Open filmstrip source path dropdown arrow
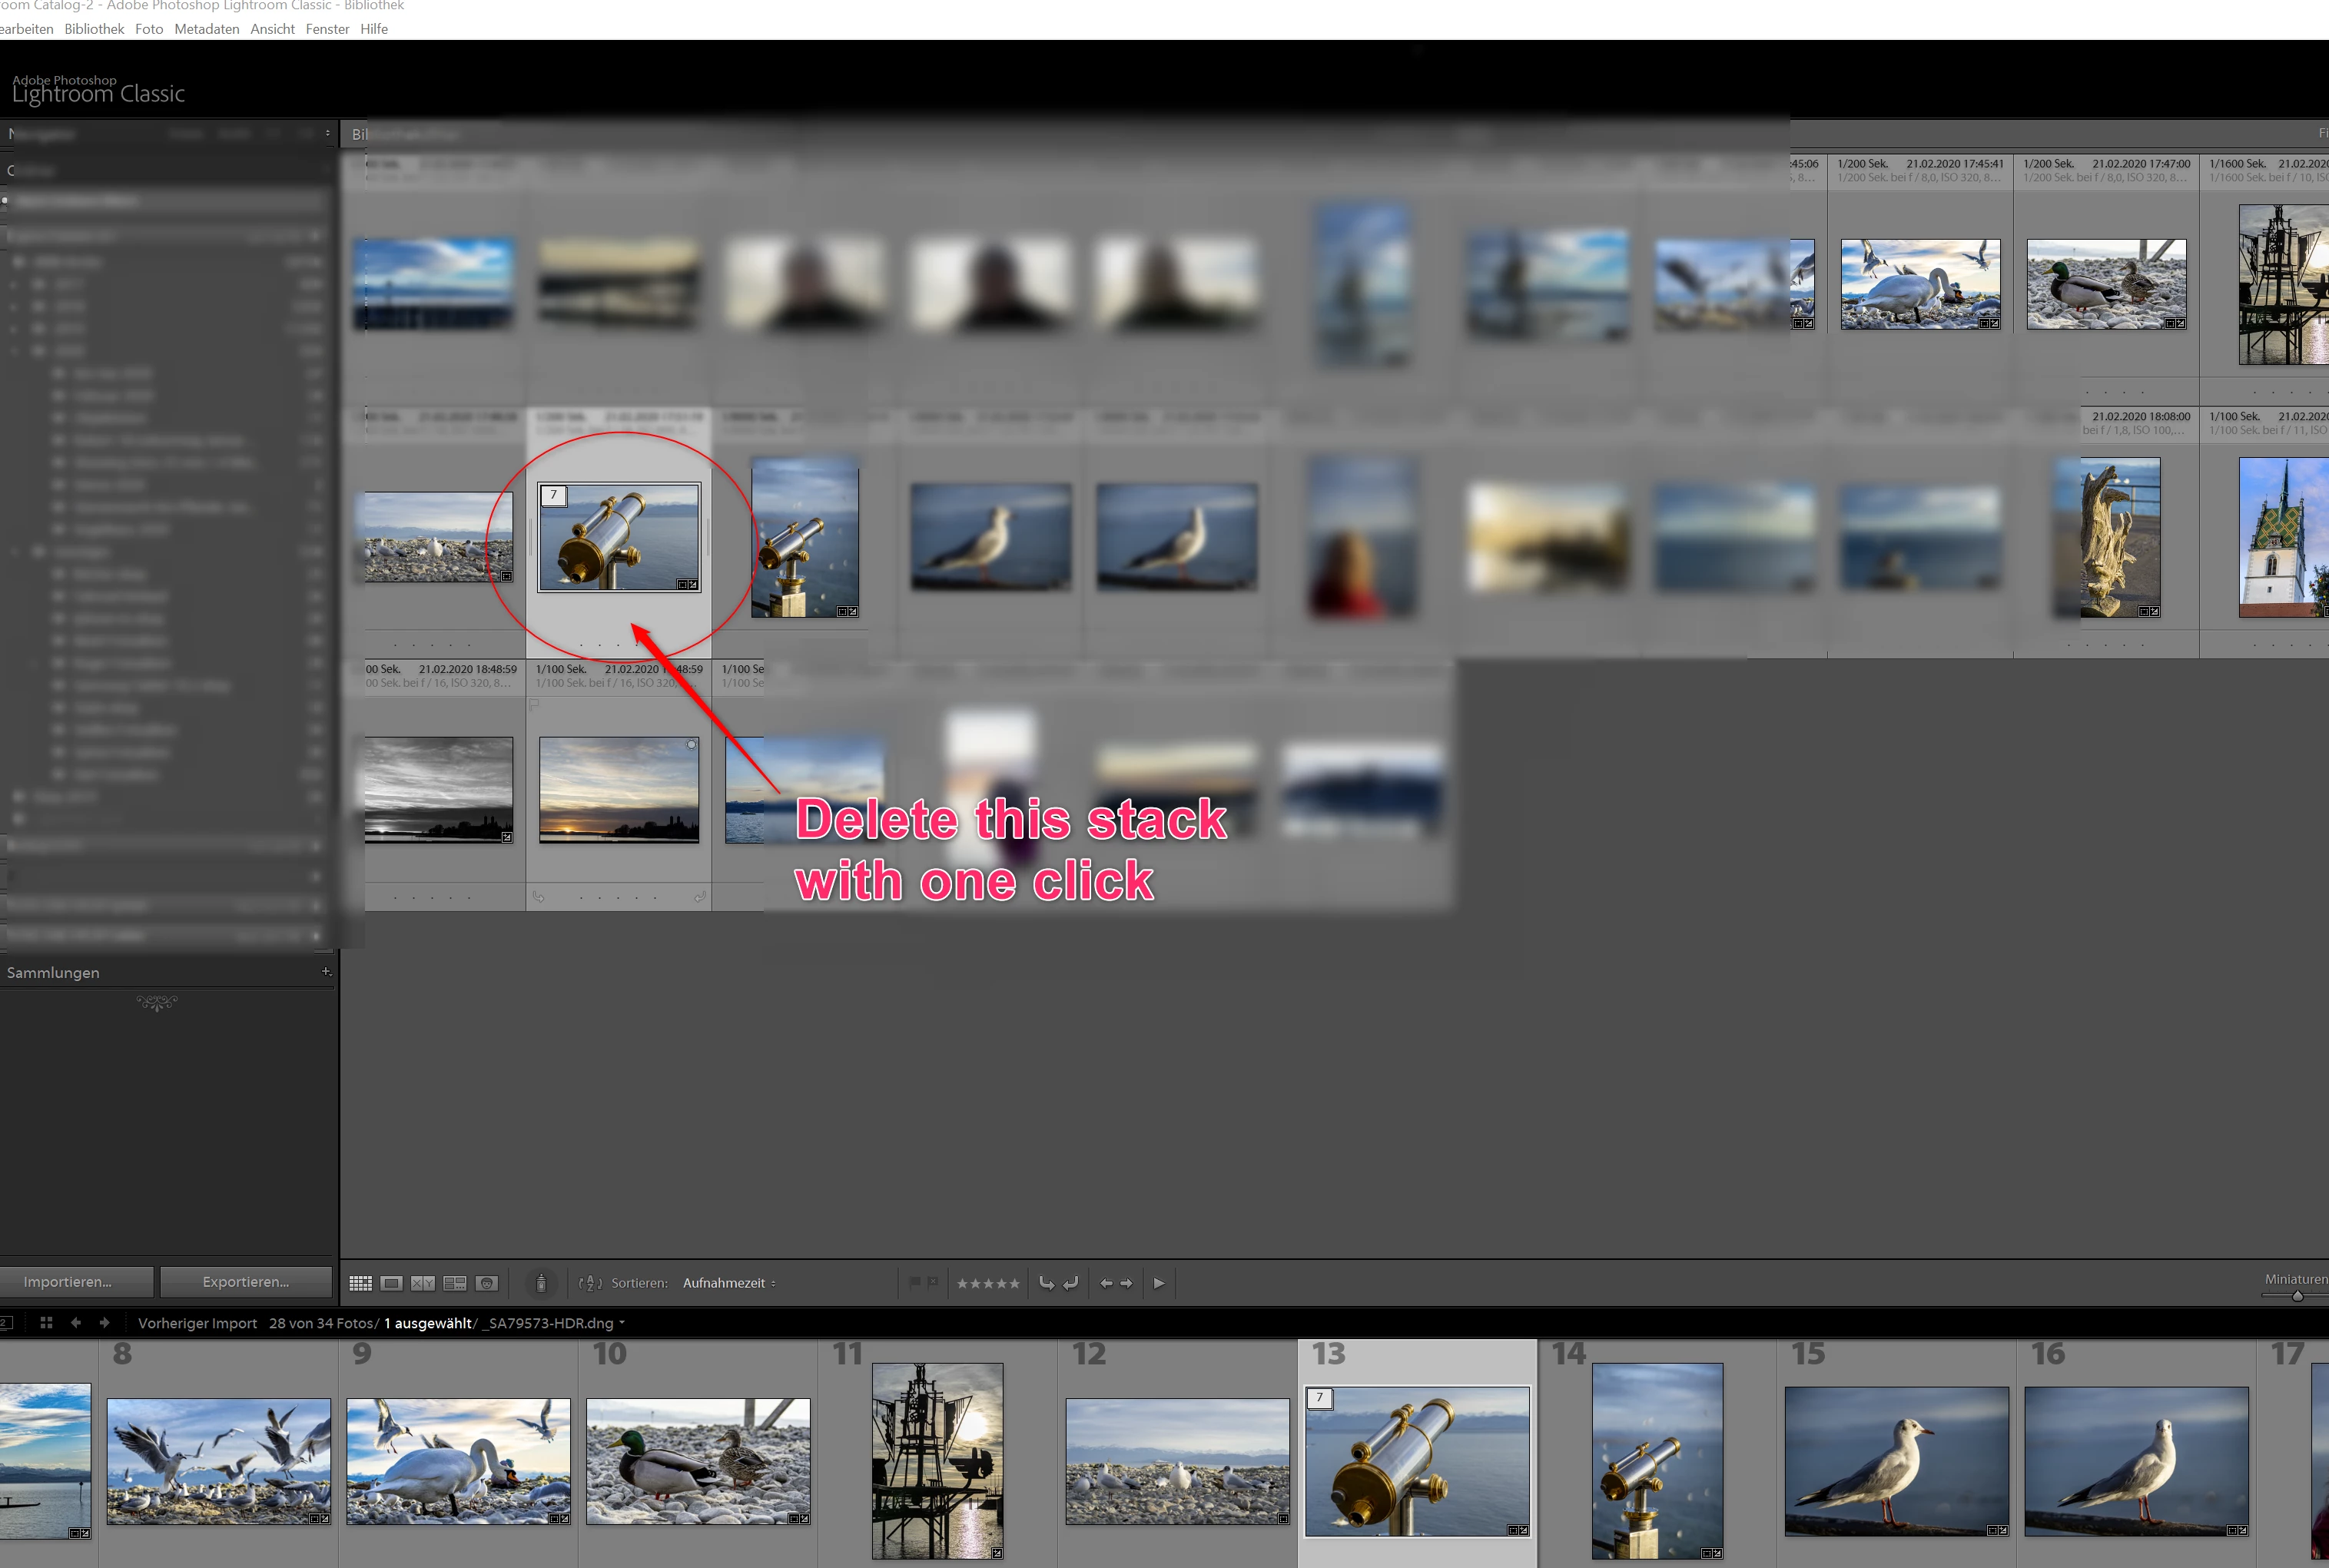 622,1323
